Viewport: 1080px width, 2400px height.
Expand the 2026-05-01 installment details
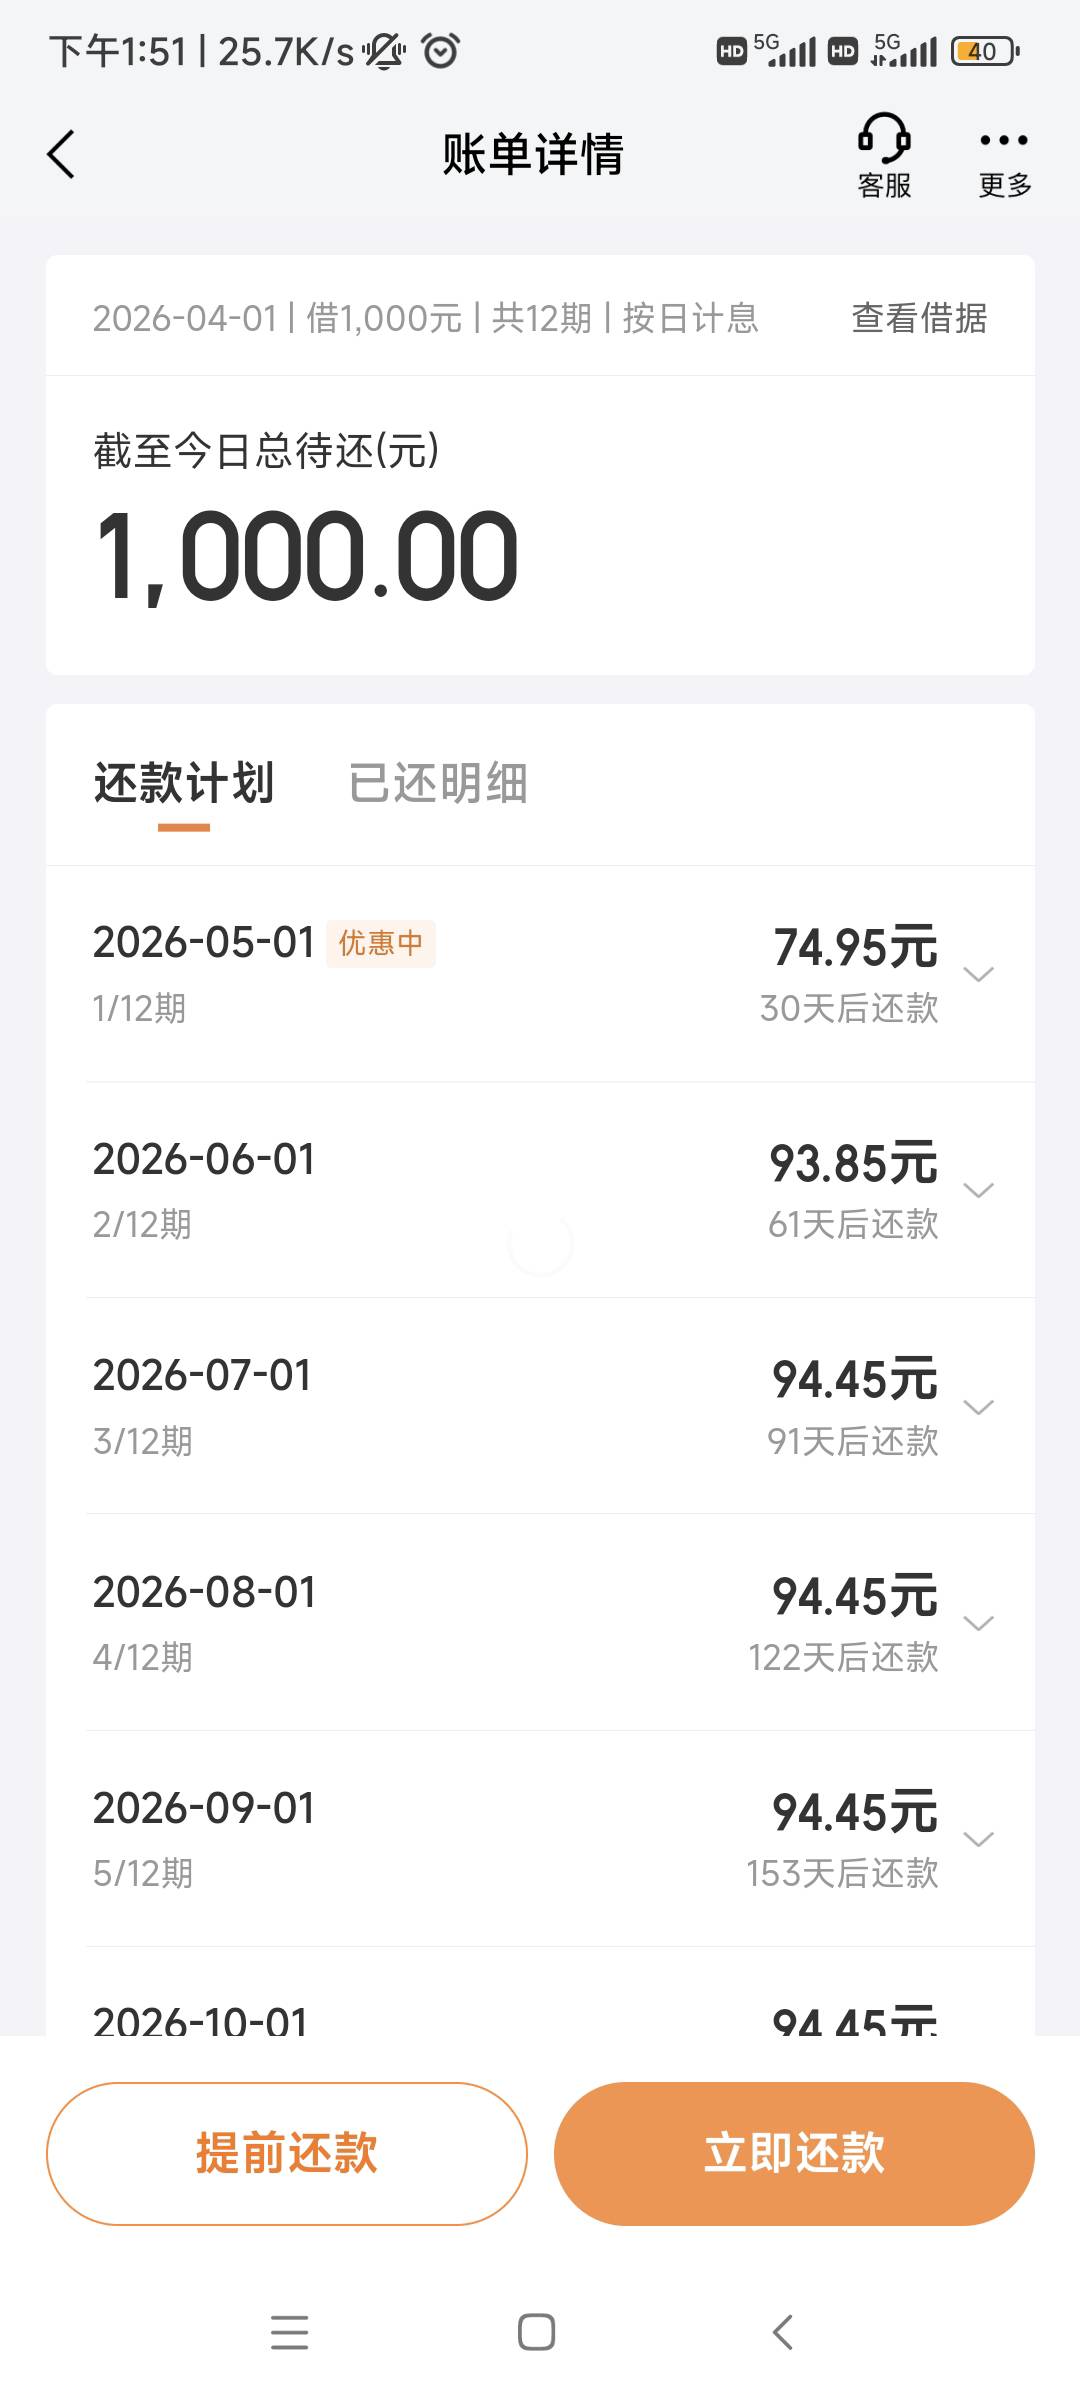click(x=978, y=974)
